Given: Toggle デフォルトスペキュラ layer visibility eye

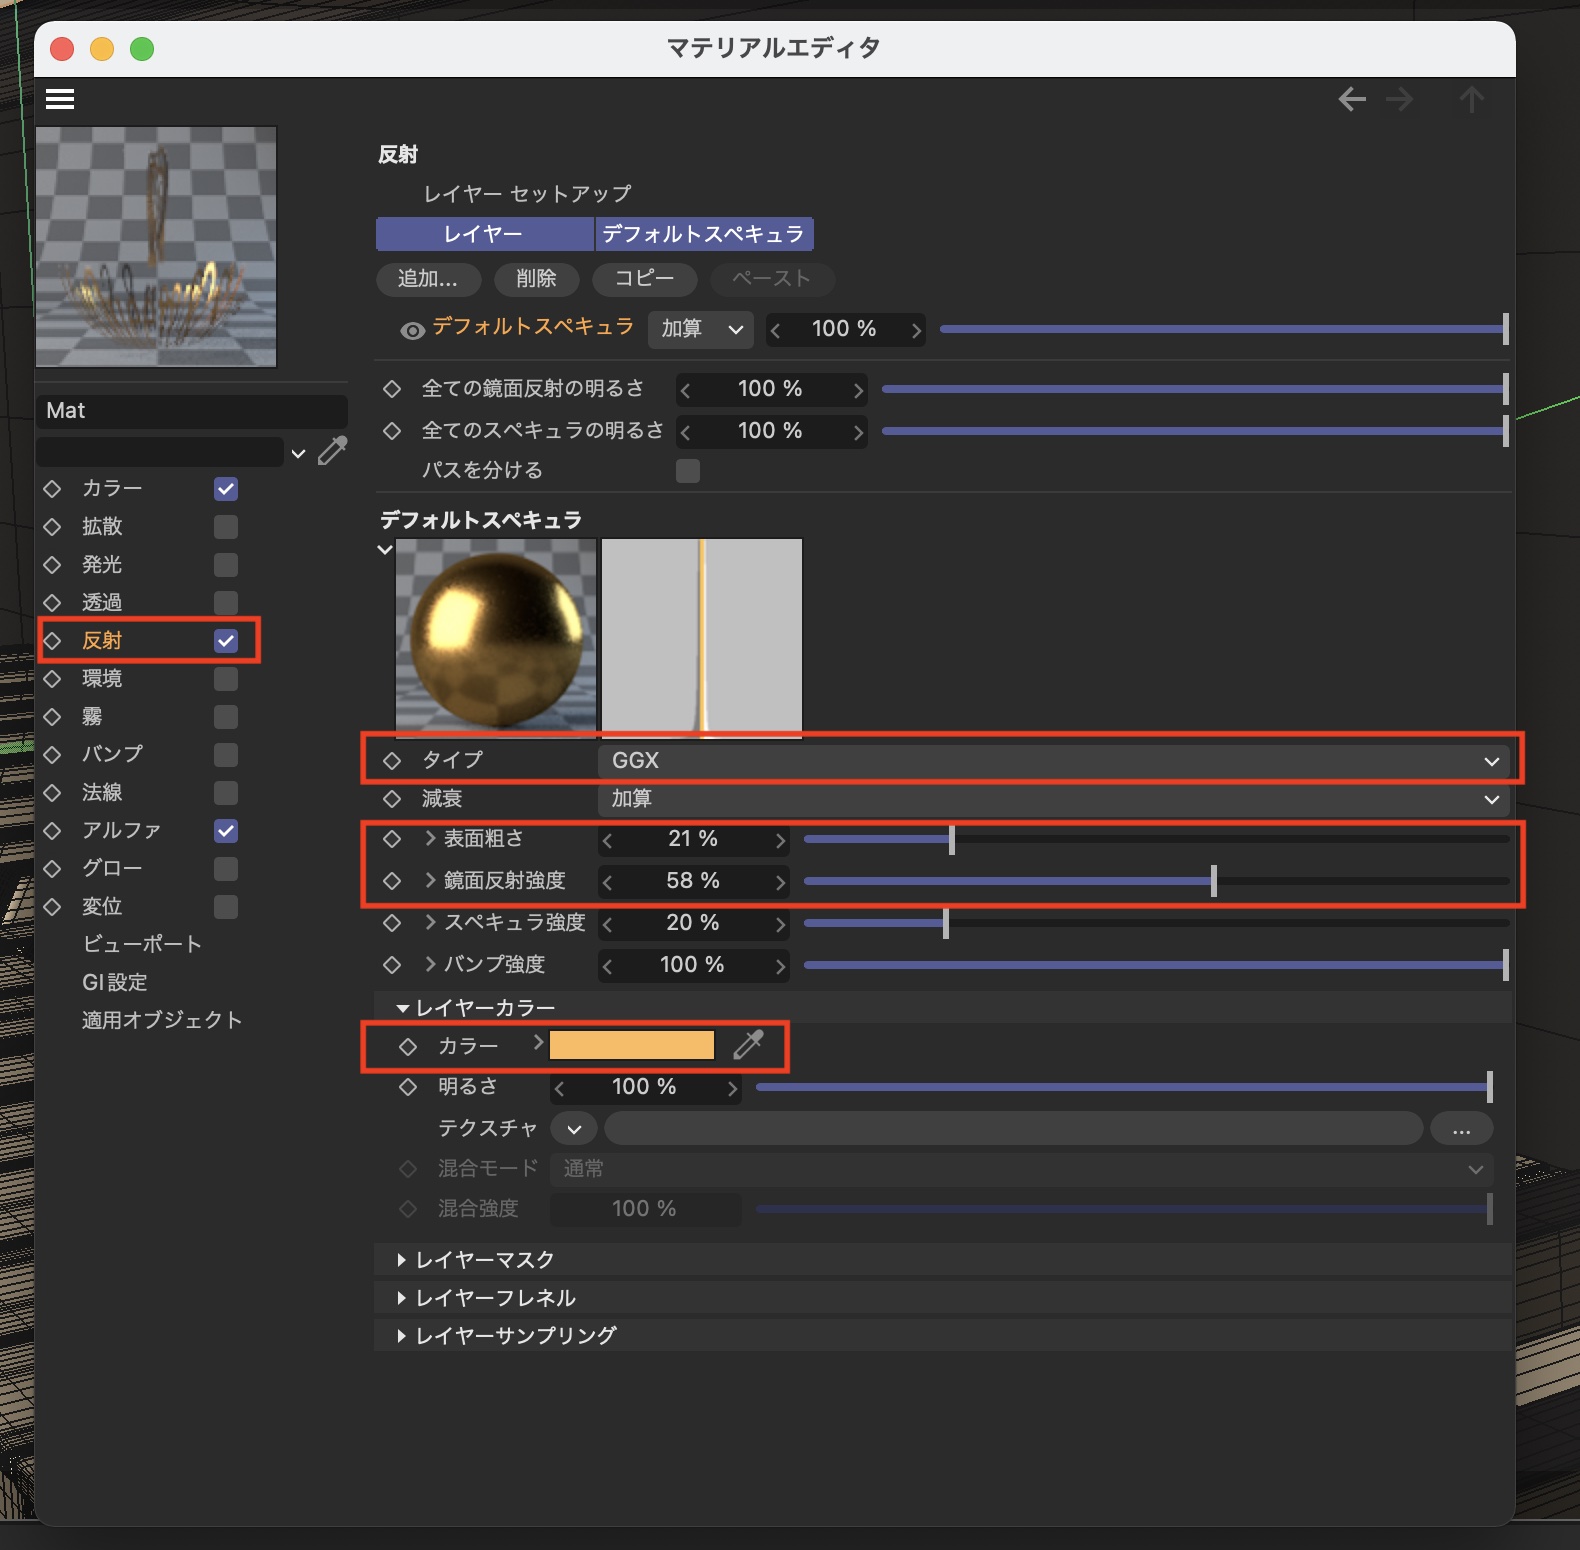Looking at the screenshot, I should pyautogui.click(x=412, y=331).
